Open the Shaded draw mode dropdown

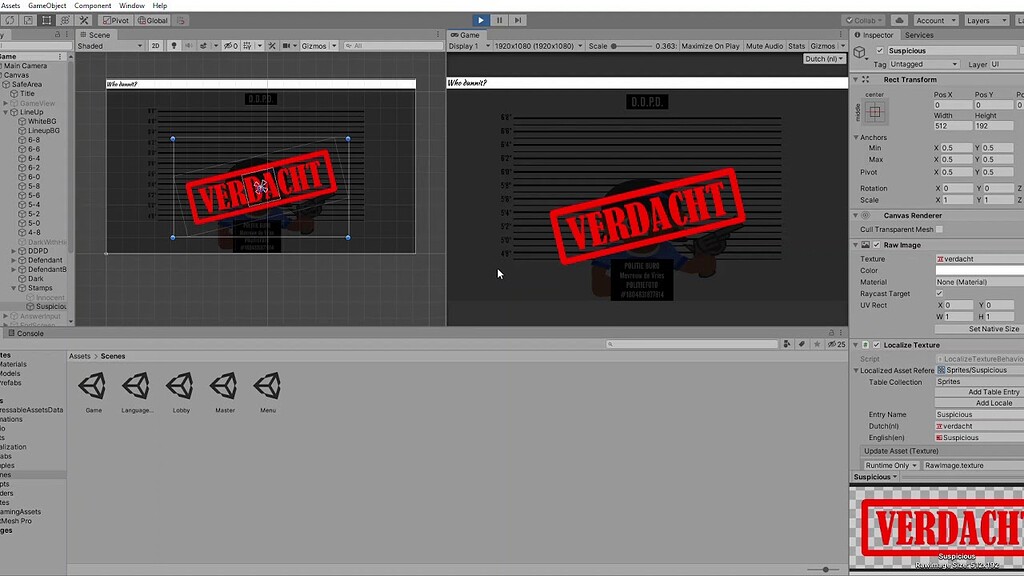(x=110, y=45)
